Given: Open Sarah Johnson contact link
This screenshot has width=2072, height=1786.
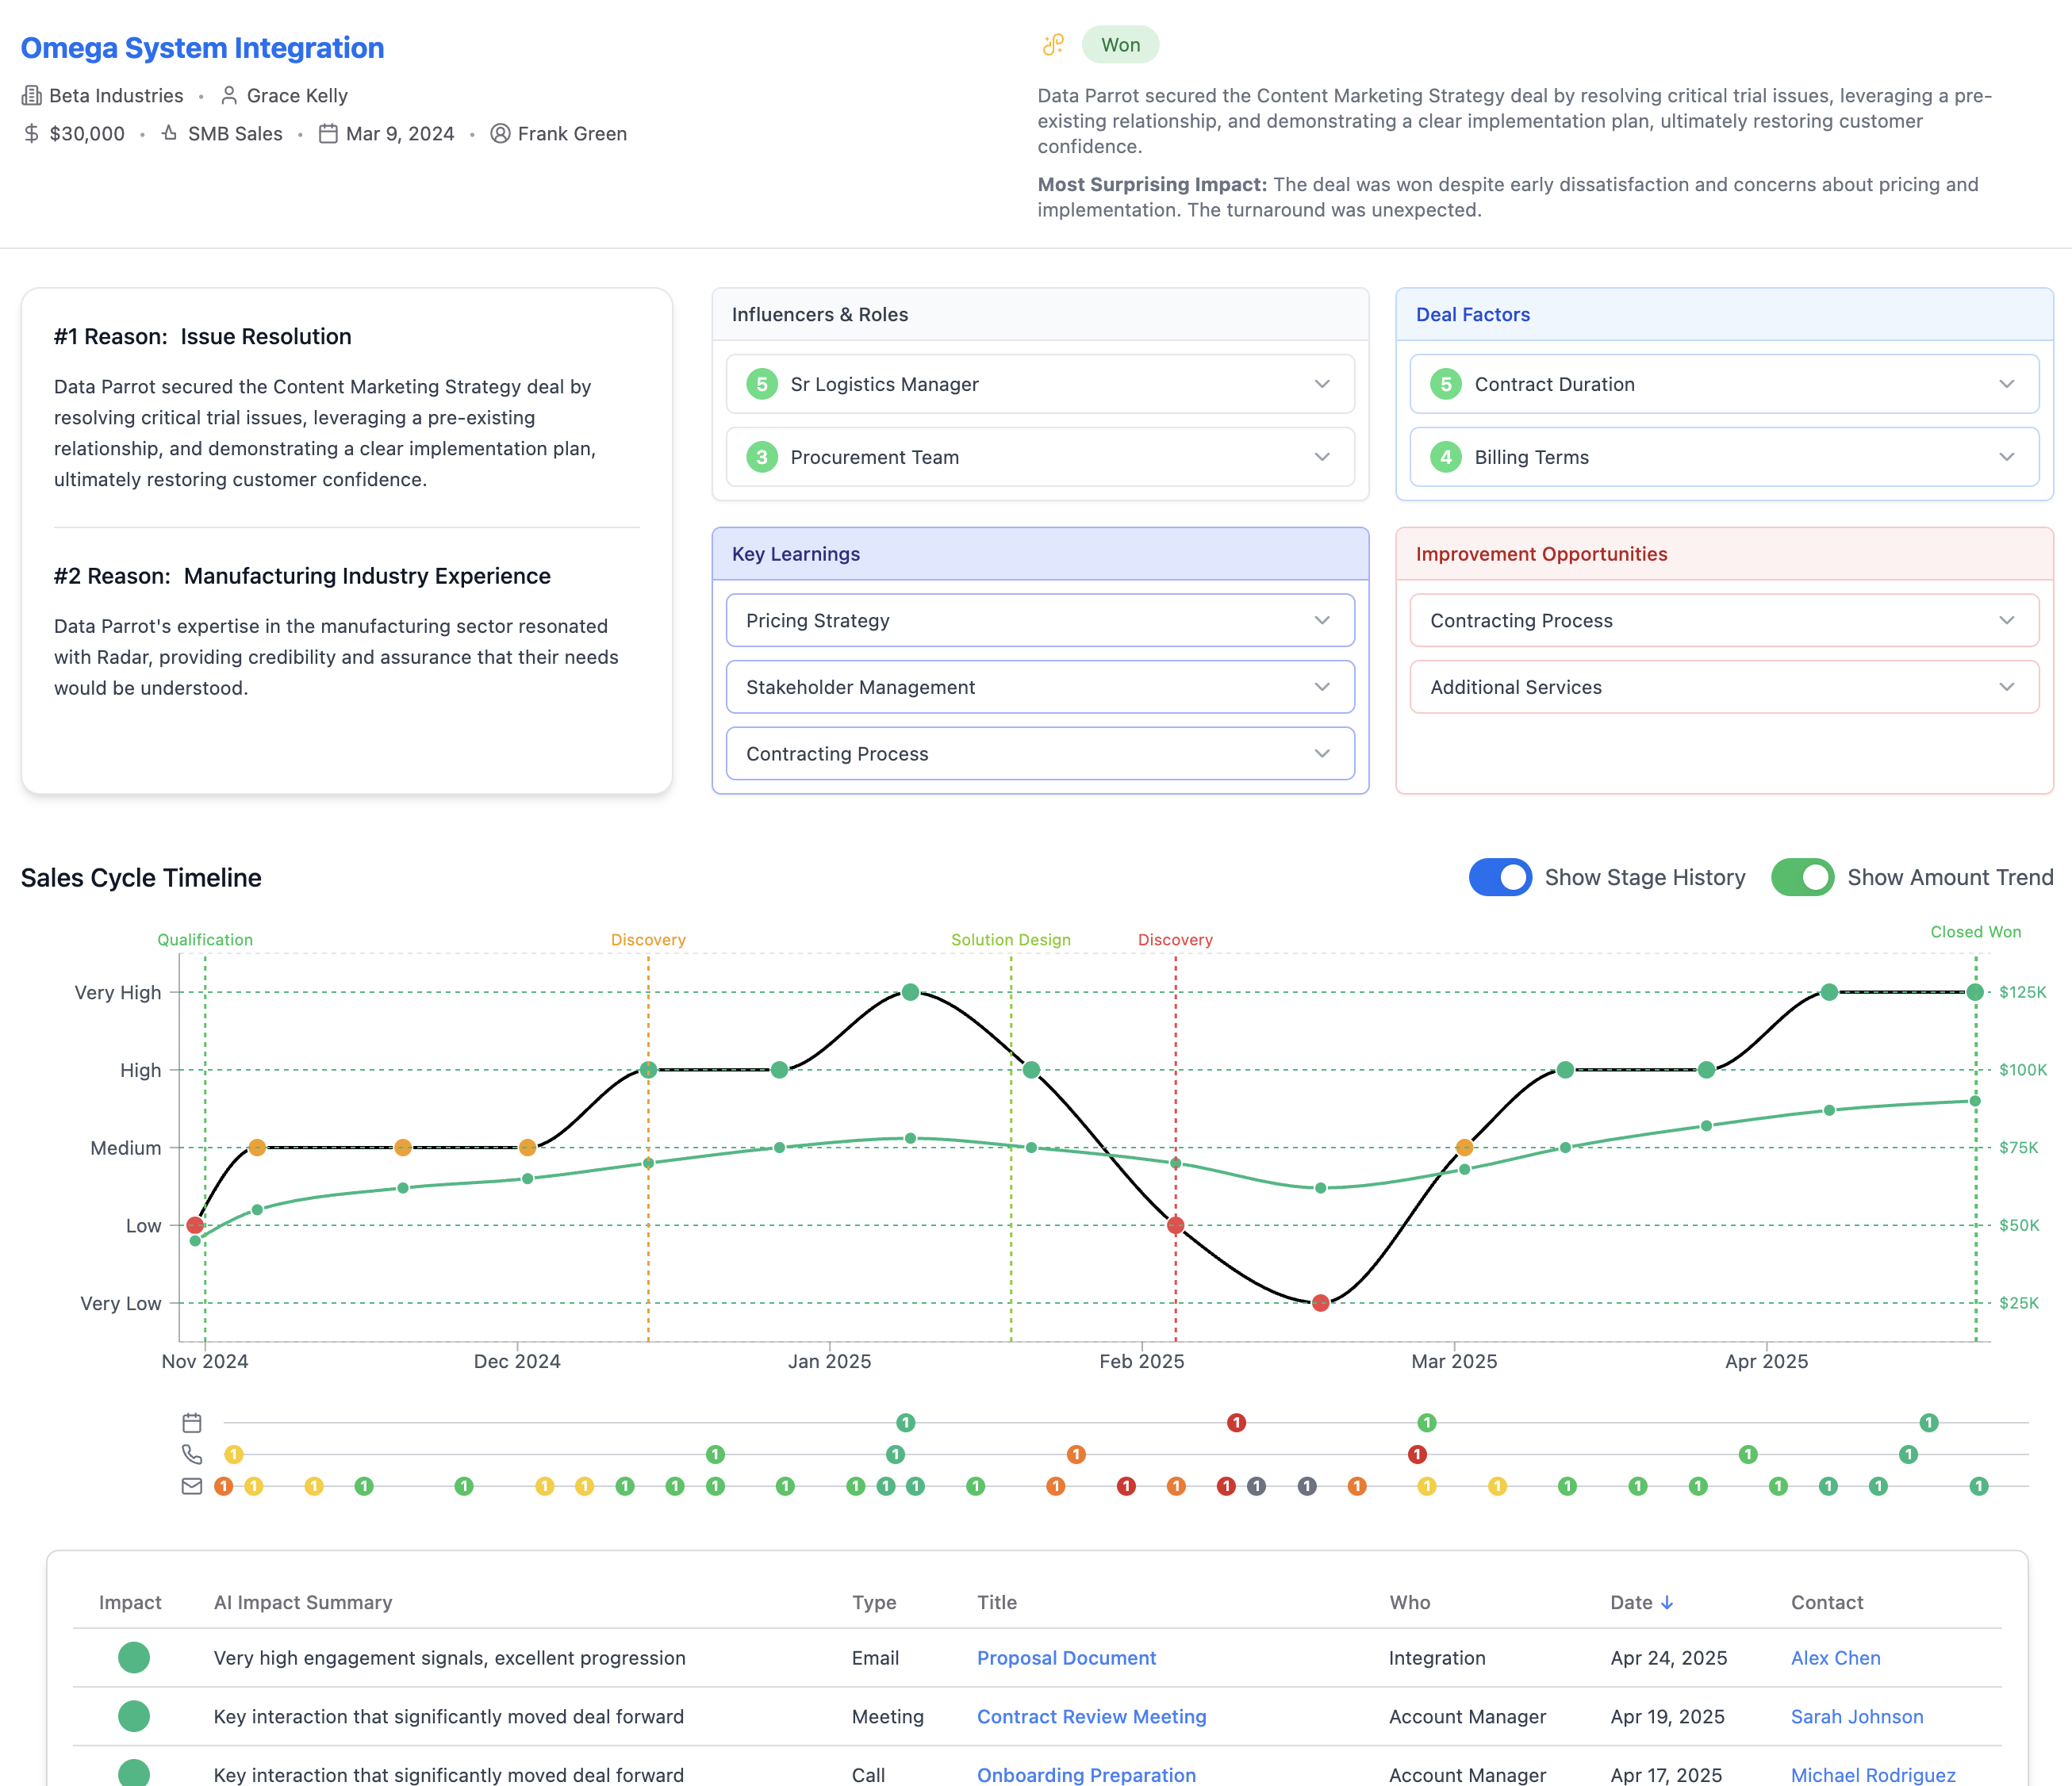Looking at the screenshot, I should [1856, 1717].
